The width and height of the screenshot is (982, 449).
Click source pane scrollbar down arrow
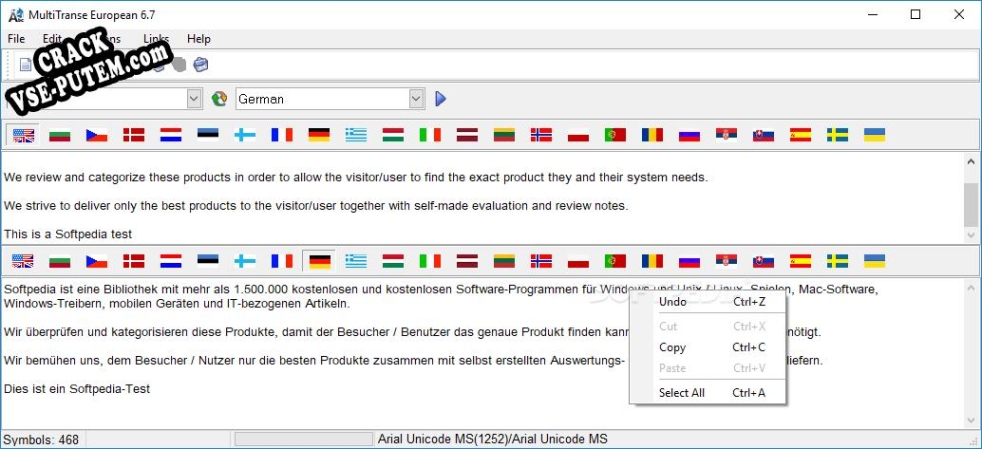coord(971,235)
